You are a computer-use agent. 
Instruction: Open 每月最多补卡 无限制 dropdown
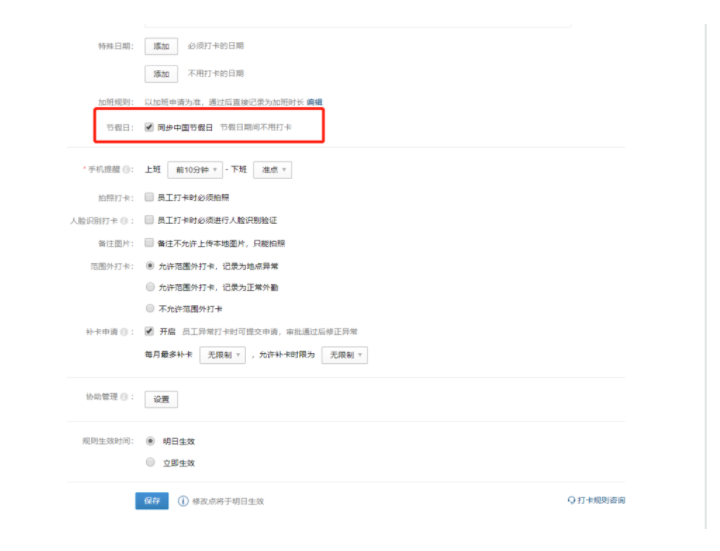coord(223,355)
